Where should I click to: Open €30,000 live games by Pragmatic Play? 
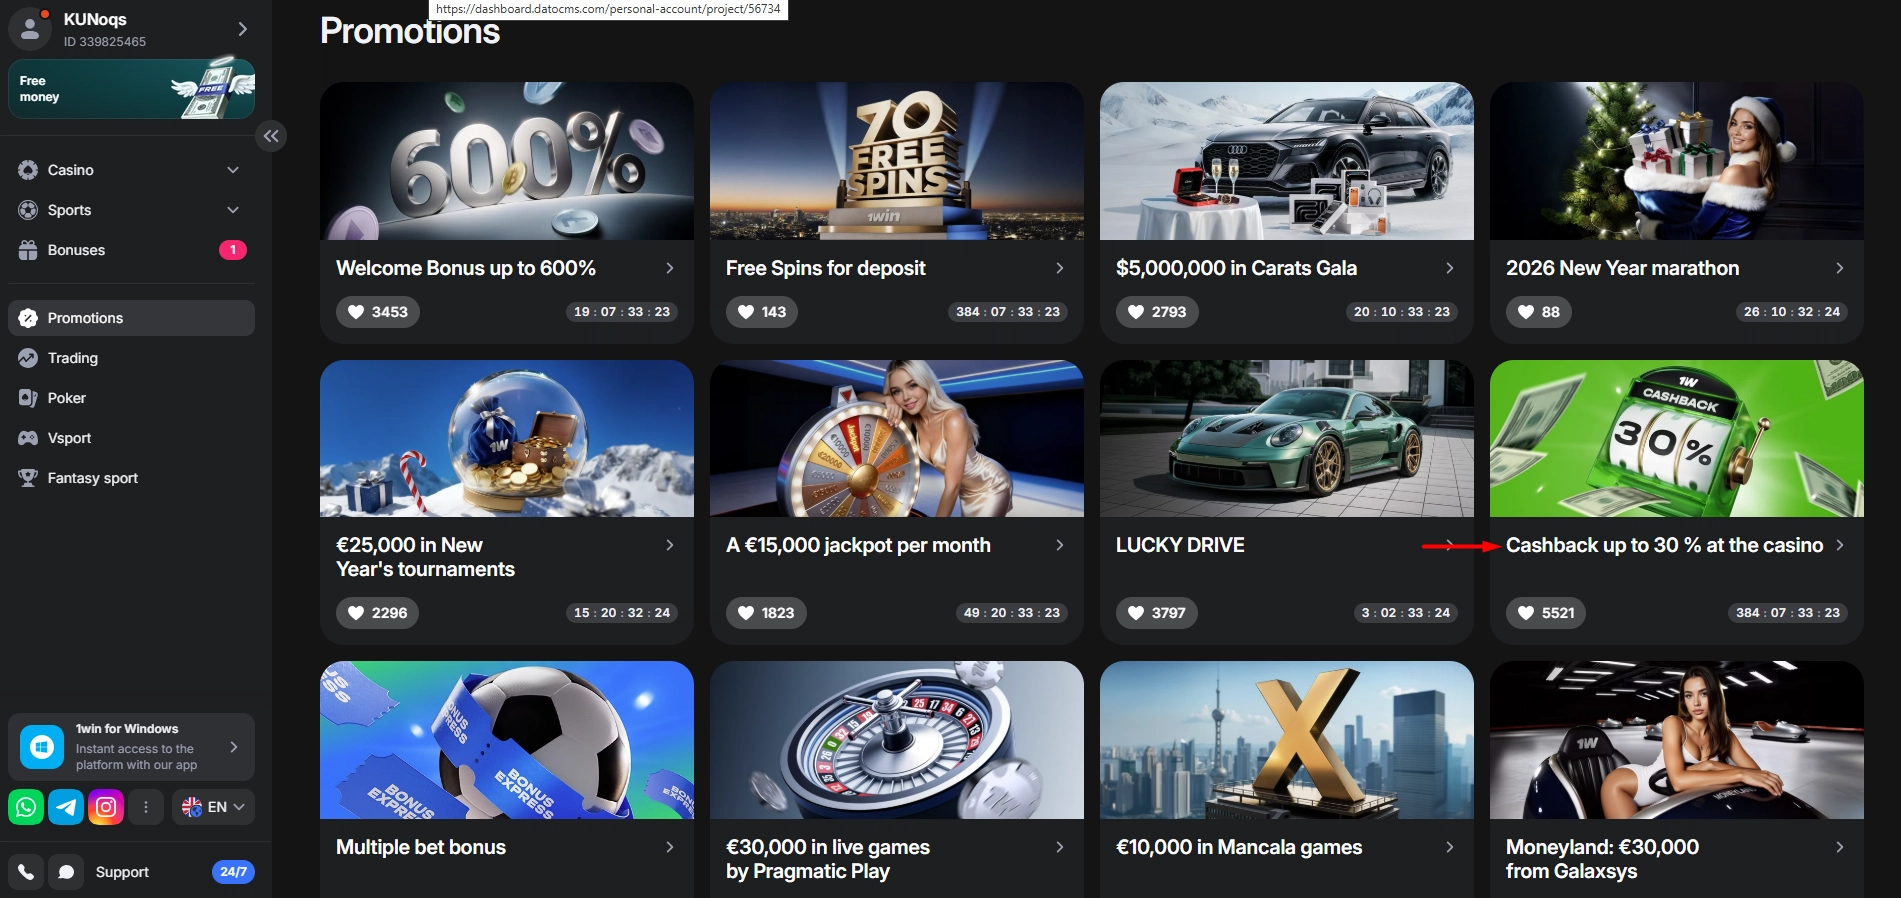click(828, 859)
